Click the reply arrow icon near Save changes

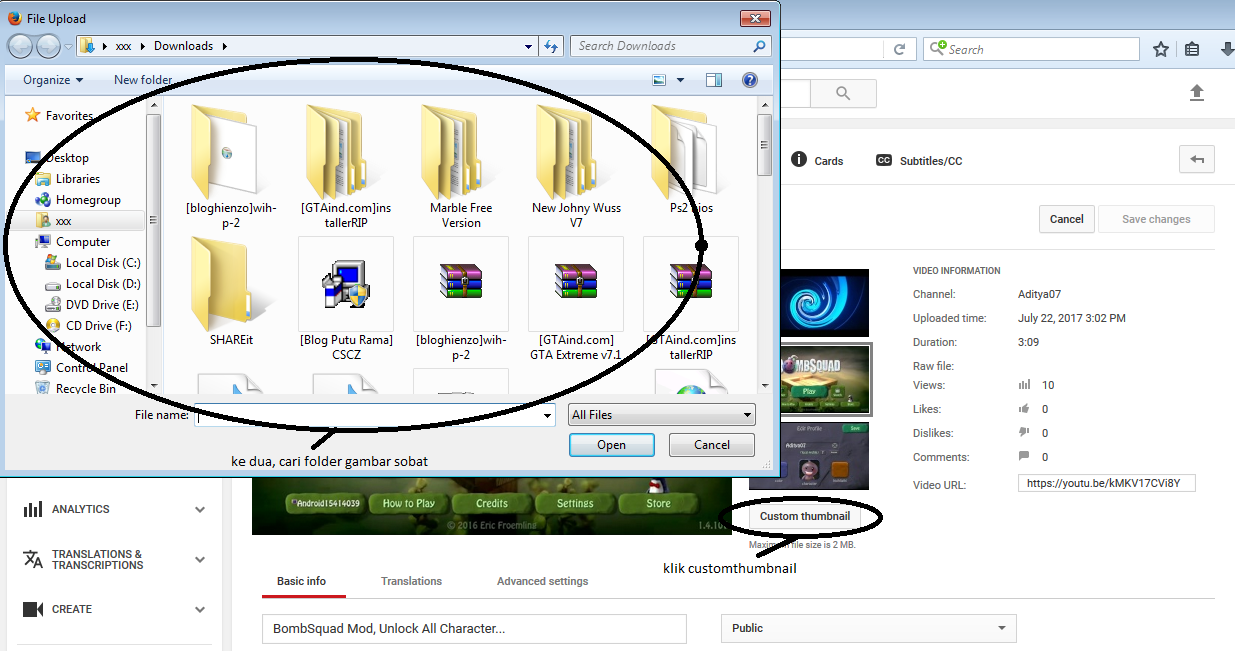click(1197, 159)
